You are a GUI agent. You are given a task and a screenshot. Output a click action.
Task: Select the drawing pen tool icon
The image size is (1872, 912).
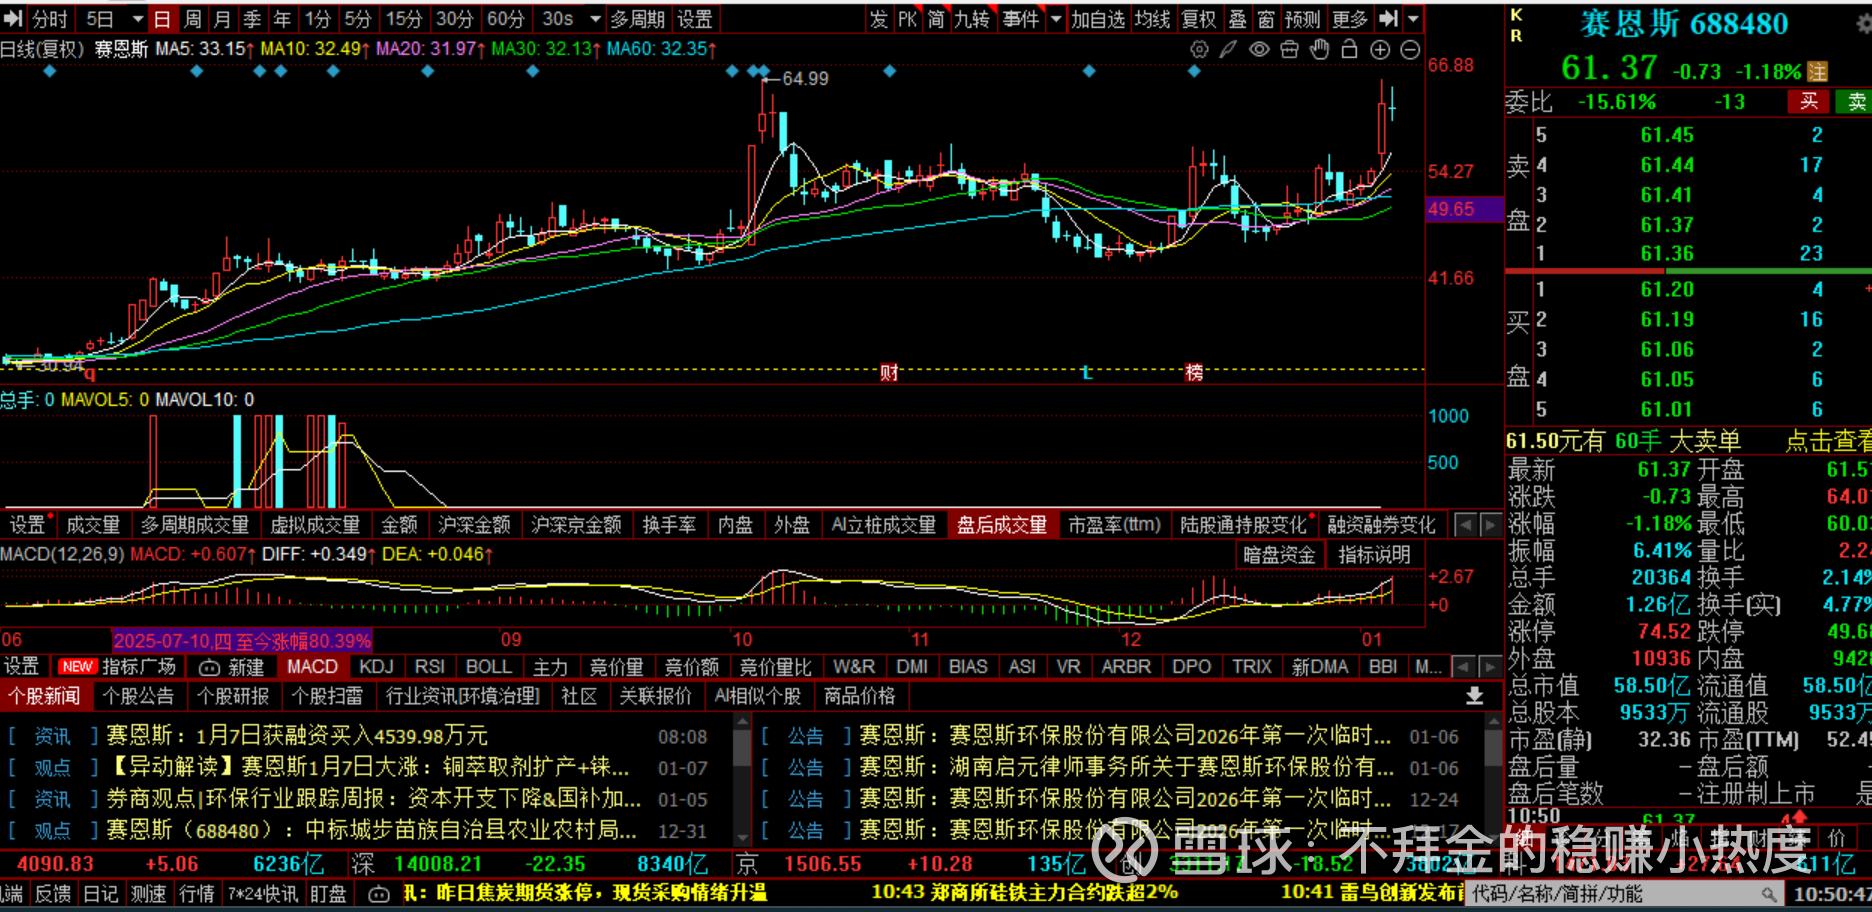[1229, 49]
